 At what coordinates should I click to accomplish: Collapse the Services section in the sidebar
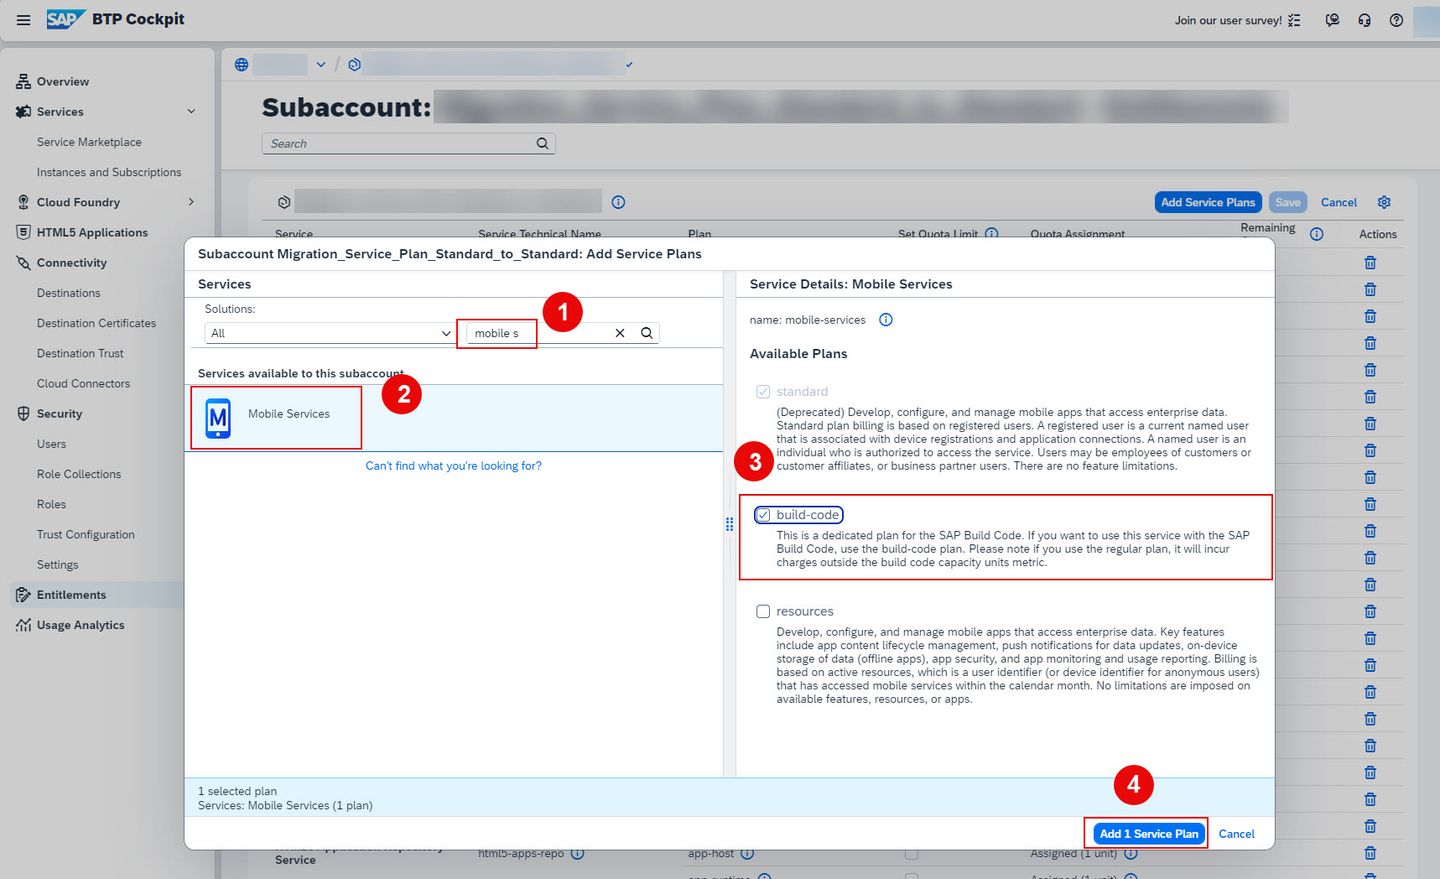(191, 112)
